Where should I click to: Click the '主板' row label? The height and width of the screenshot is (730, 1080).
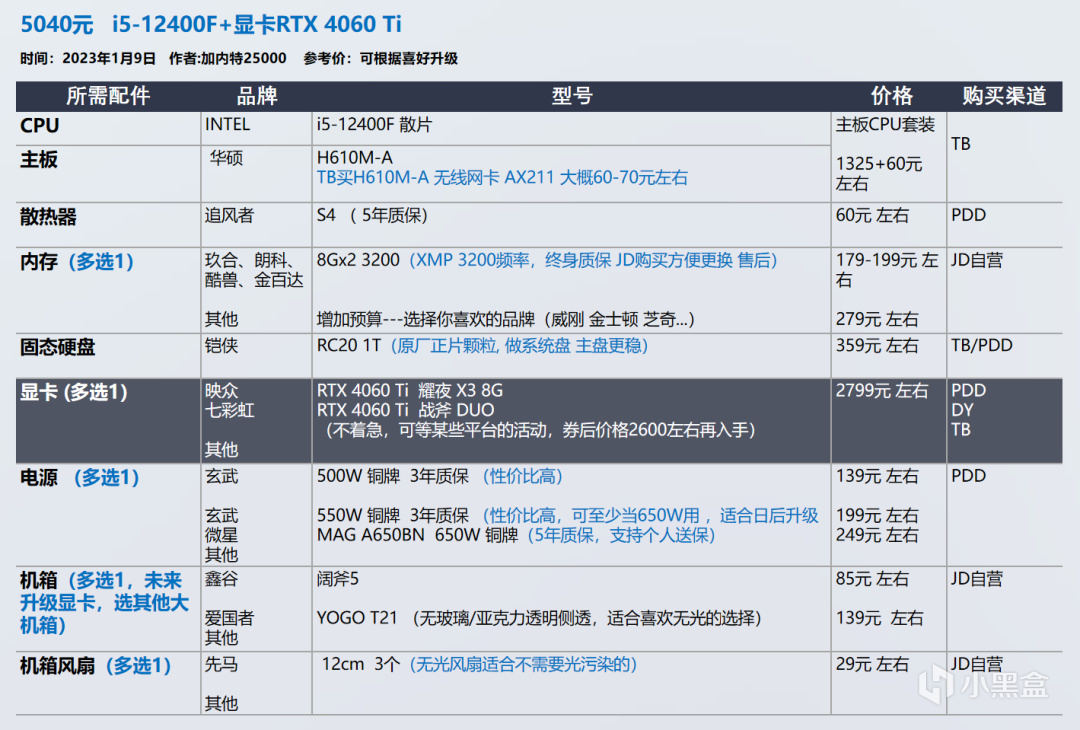tap(39, 160)
